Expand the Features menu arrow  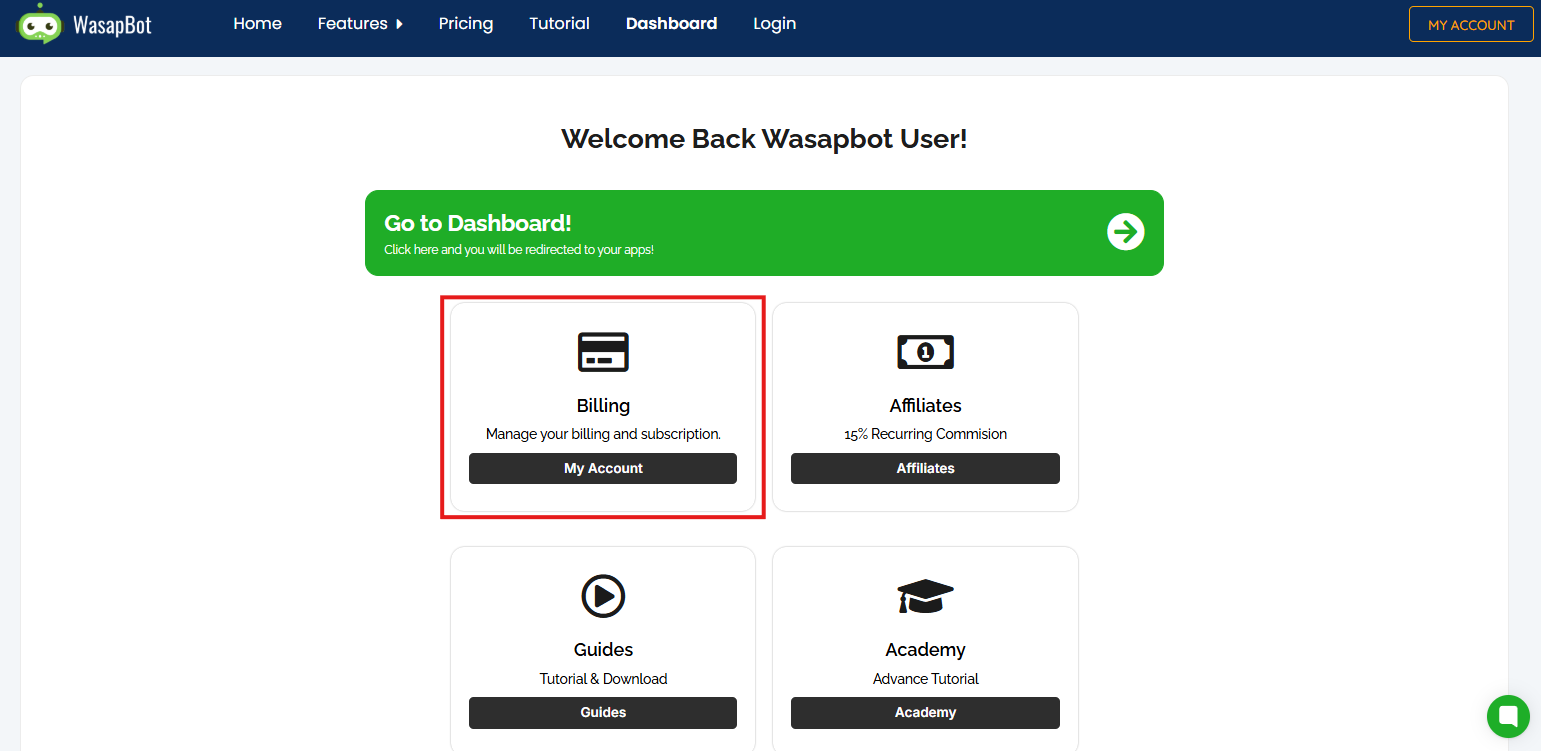pyautogui.click(x=399, y=24)
